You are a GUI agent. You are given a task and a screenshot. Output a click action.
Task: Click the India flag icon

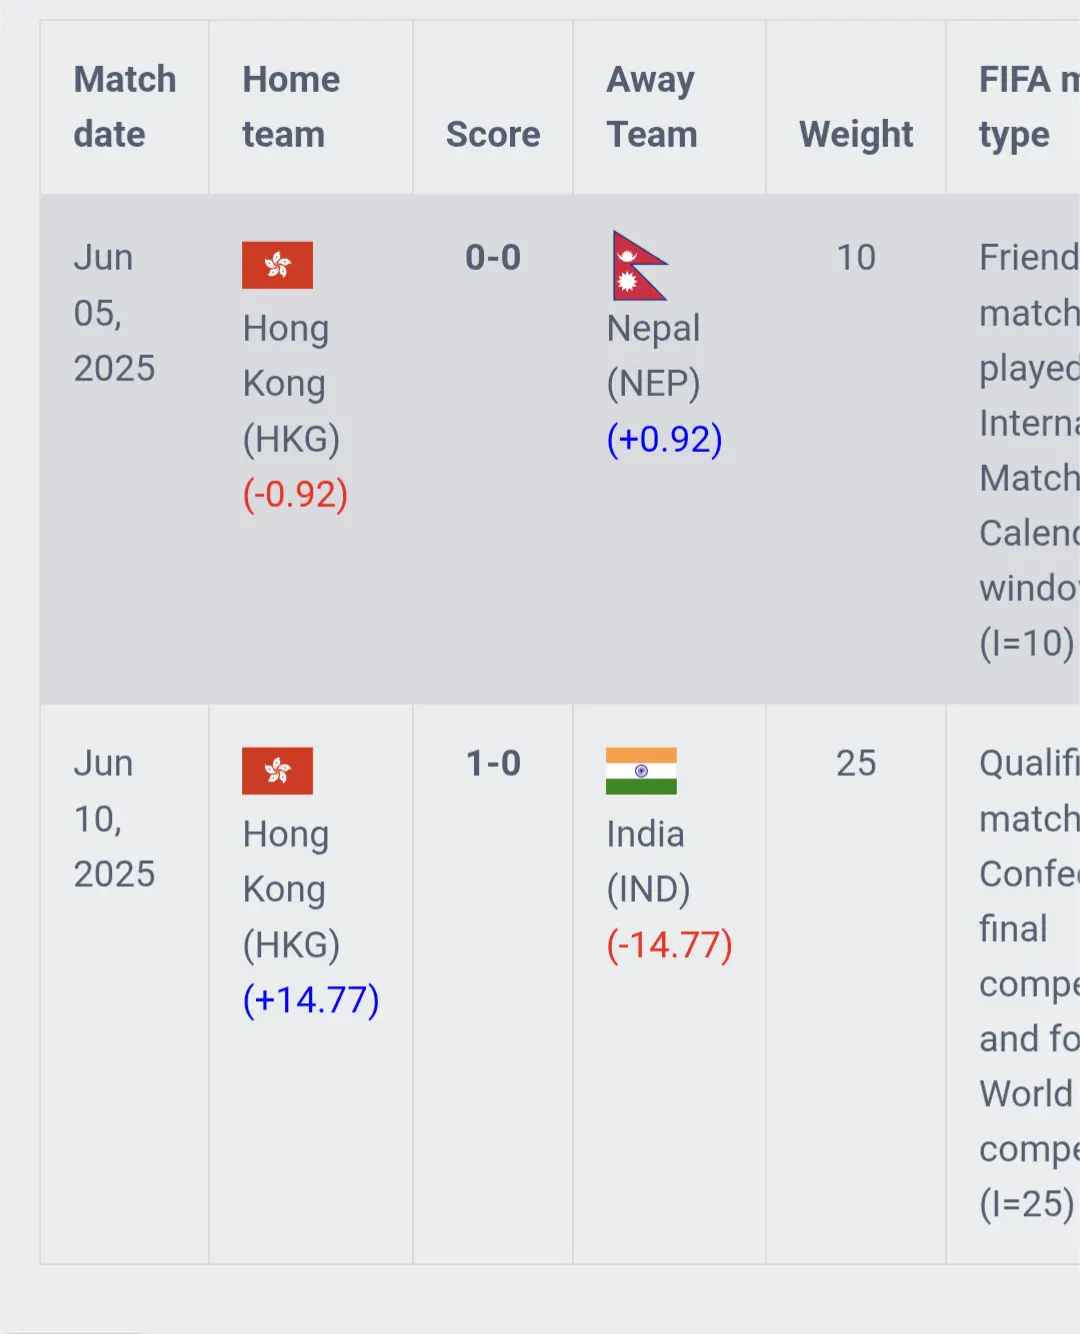[x=641, y=771]
